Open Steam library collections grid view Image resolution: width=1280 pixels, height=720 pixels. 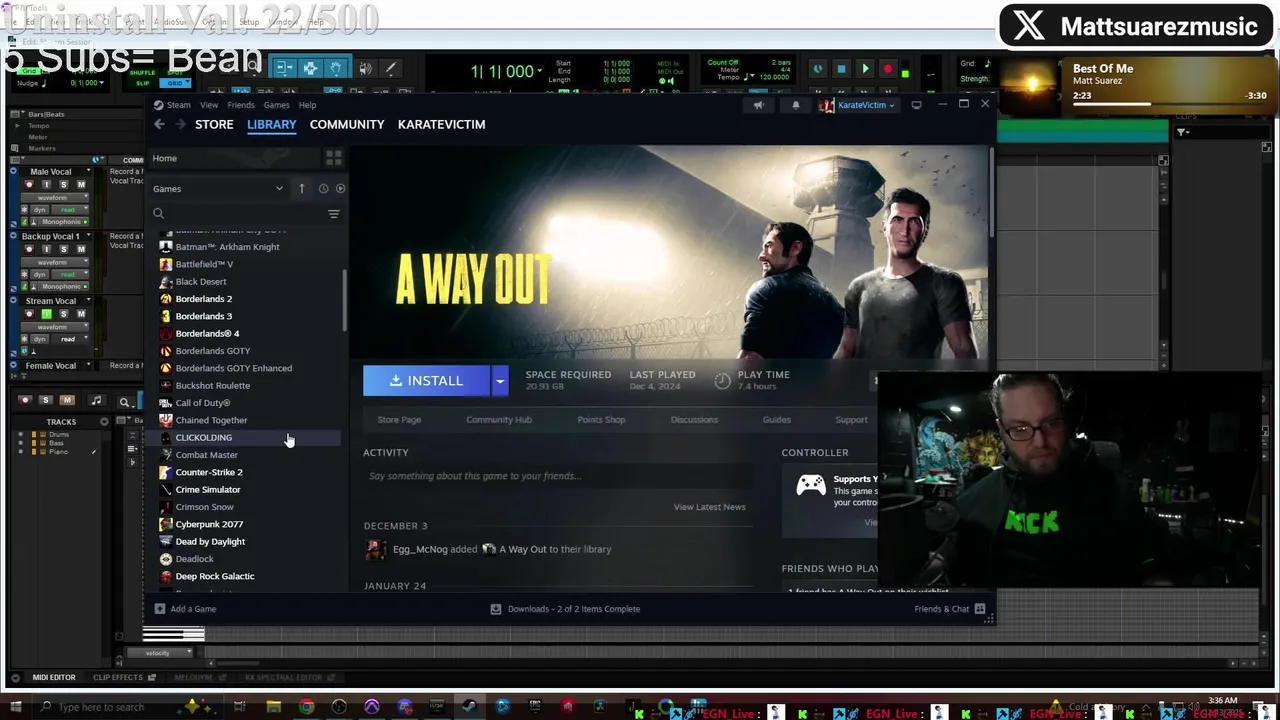334,158
